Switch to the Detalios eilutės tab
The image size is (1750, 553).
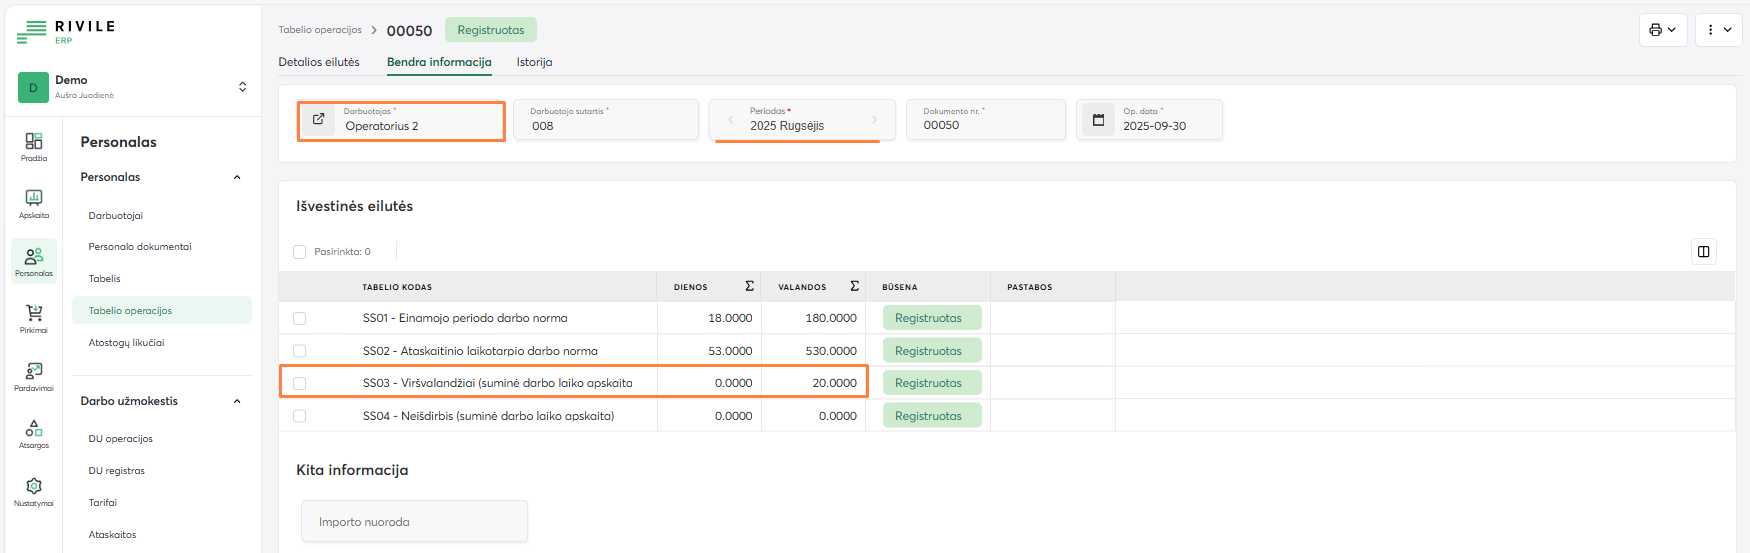point(319,62)
